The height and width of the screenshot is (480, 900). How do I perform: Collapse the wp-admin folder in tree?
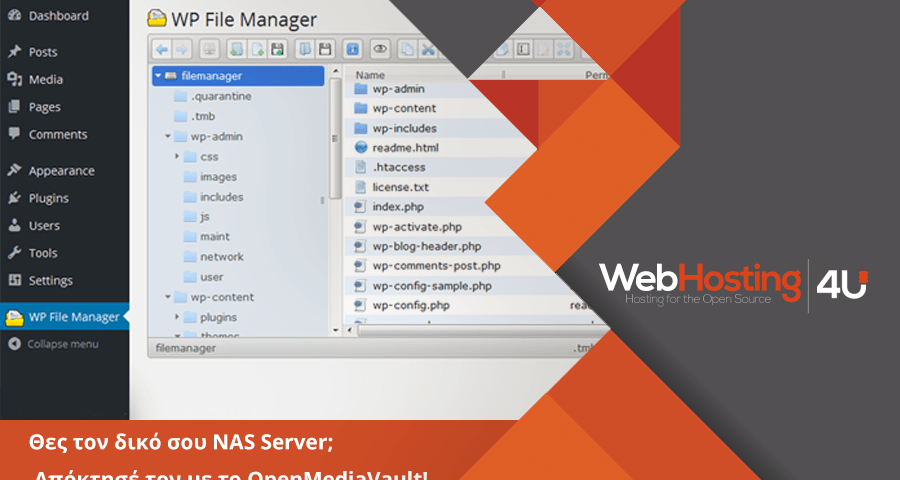pos(168,137)
